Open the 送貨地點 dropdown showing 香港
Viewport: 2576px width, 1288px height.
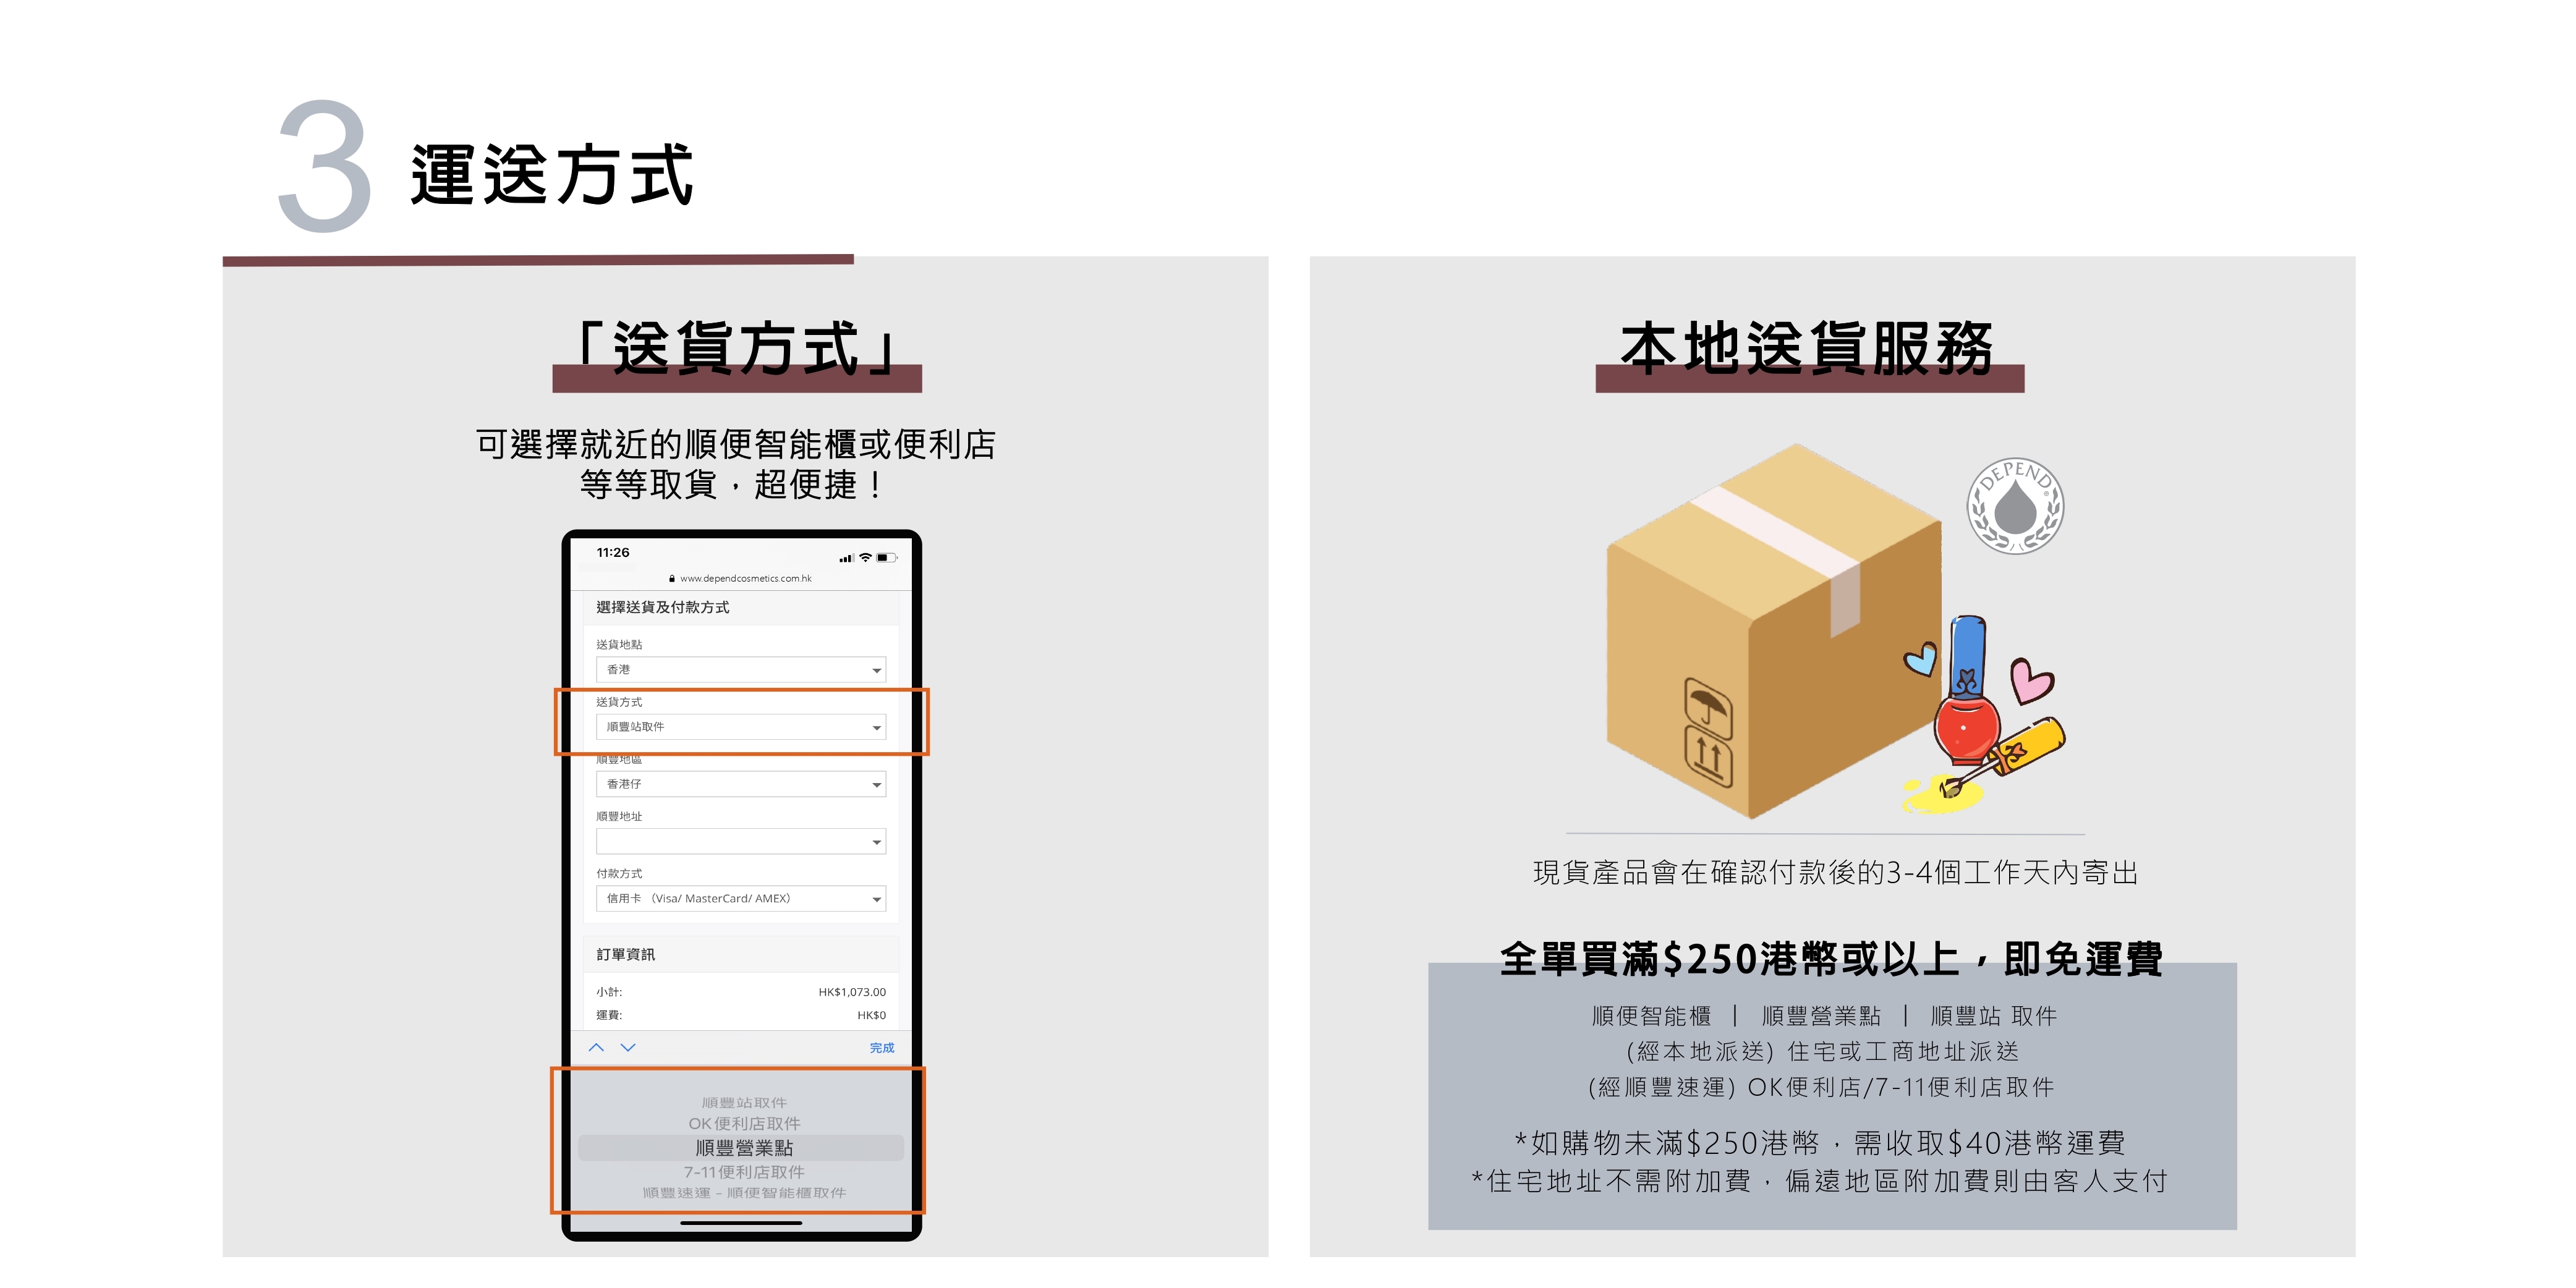pos(741,669)
